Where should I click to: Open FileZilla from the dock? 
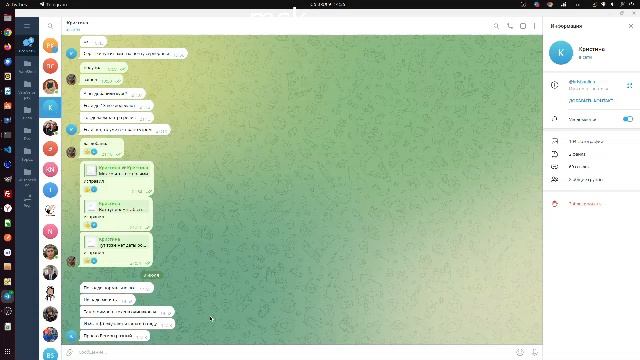(x=7, y=194)
